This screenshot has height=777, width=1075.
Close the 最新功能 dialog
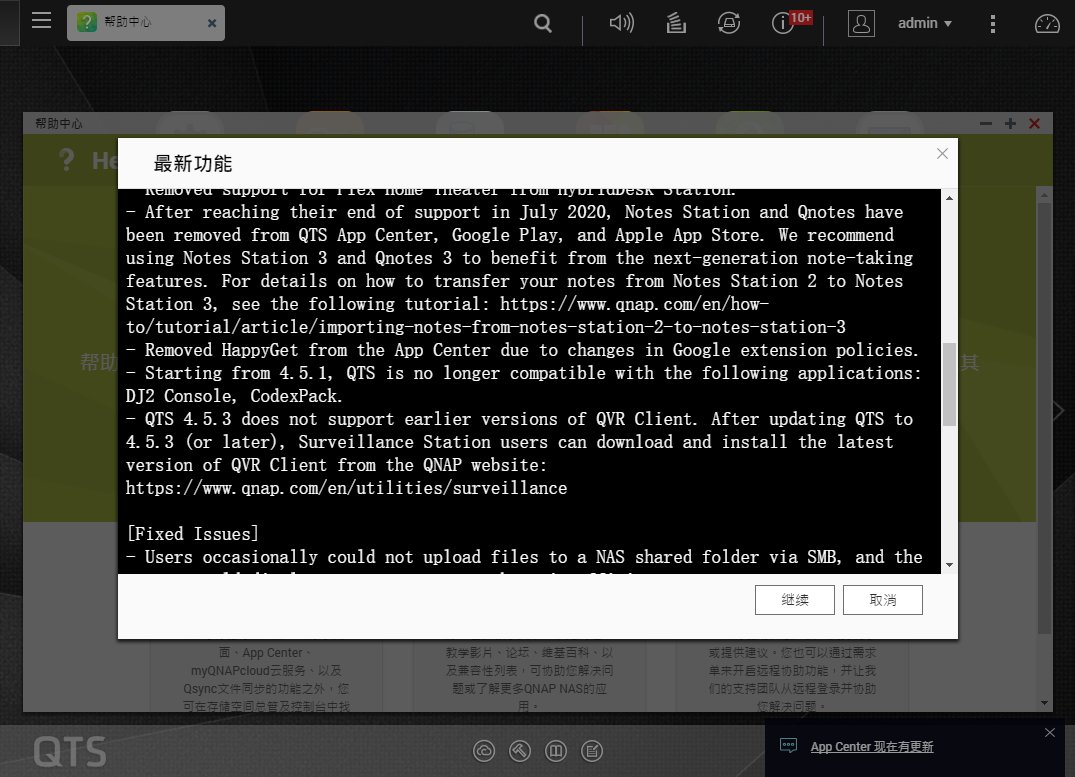tap(943, 154)
